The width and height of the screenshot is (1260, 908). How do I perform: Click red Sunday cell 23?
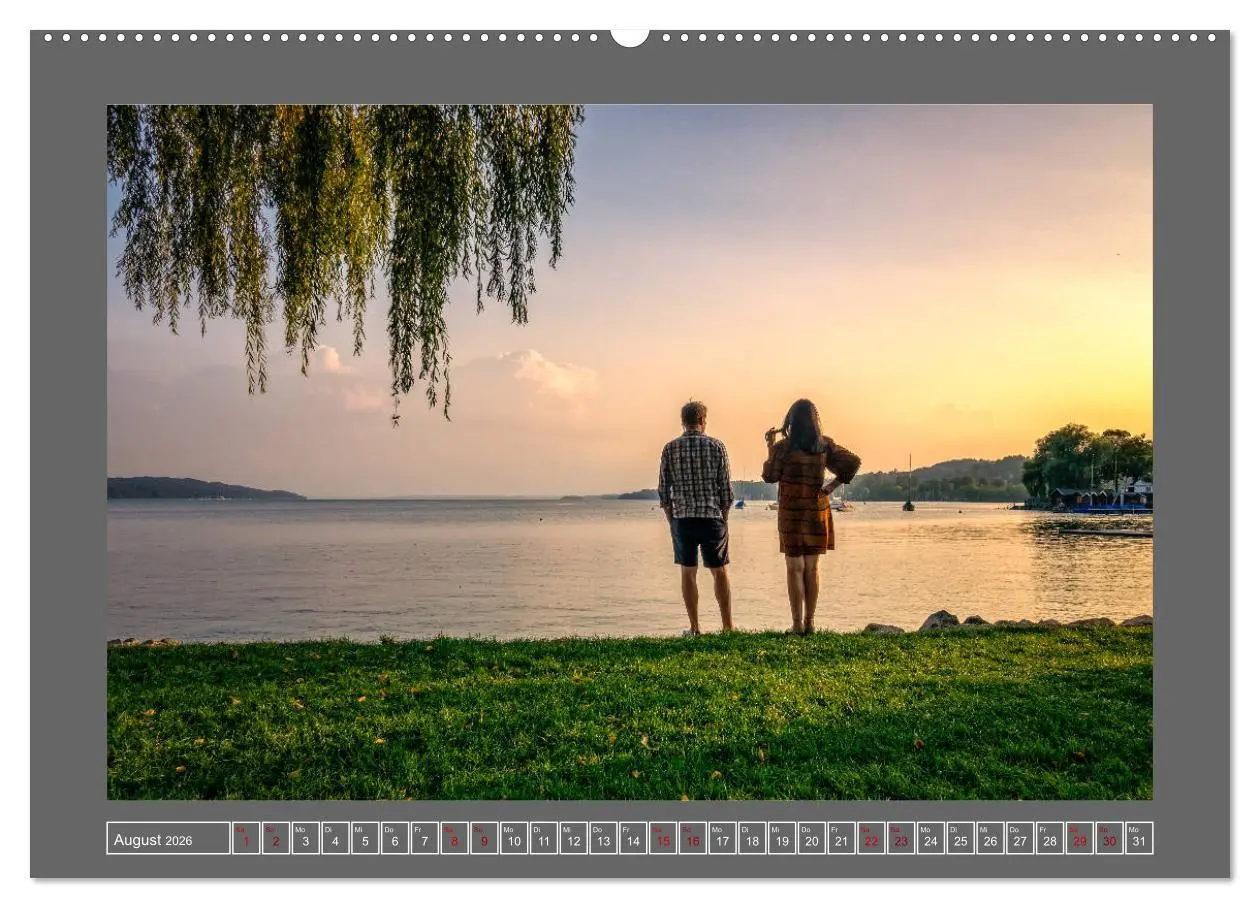pos(901,838)
